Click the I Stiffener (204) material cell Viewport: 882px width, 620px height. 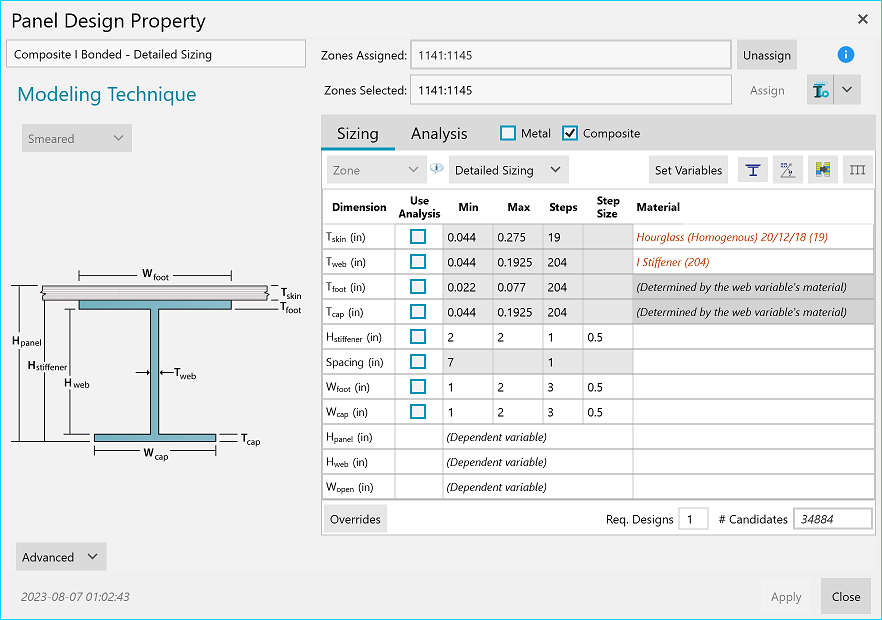coord(753,262)
